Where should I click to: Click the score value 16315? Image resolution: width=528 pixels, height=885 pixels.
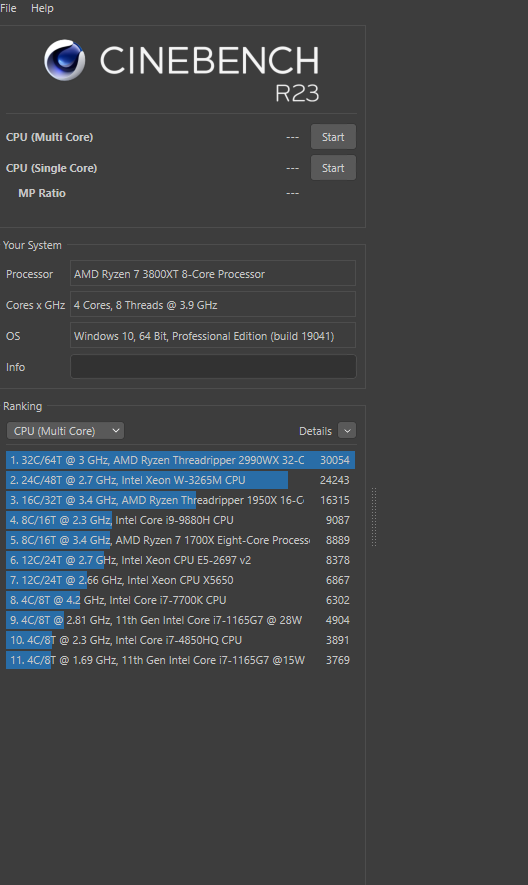click(335, 500)
